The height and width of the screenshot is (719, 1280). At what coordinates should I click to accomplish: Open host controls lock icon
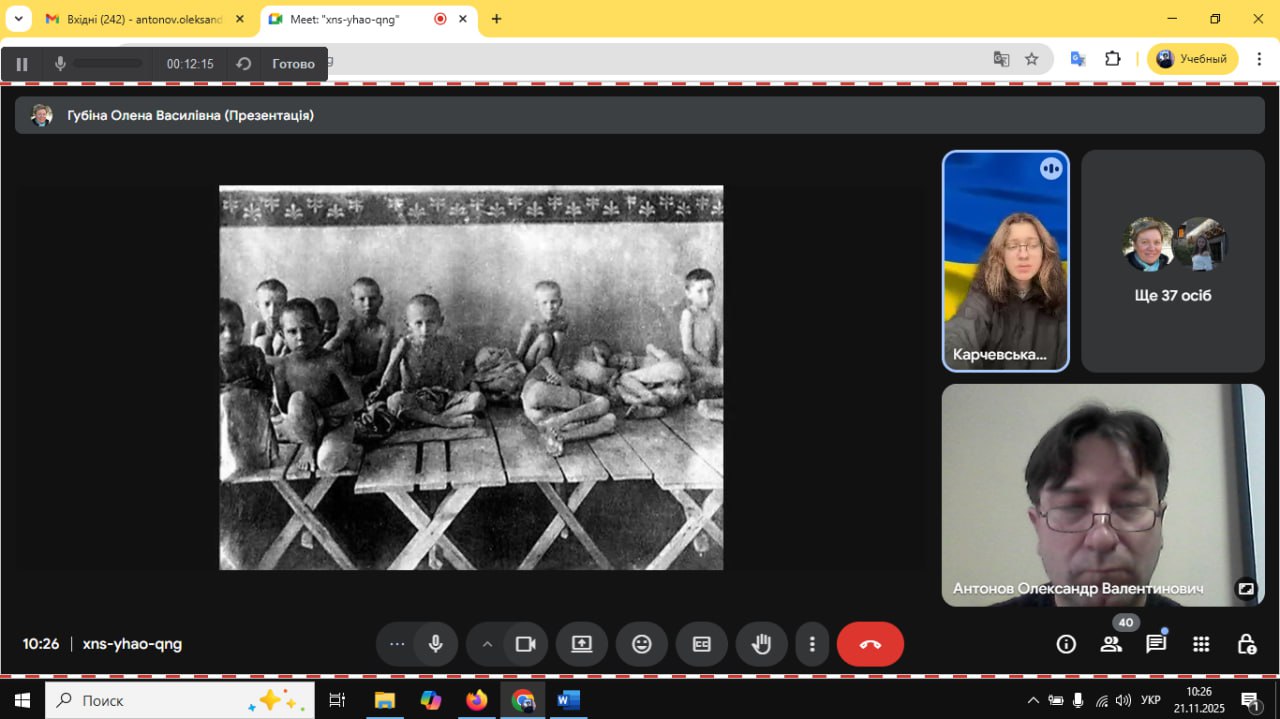coord(1246,644)
